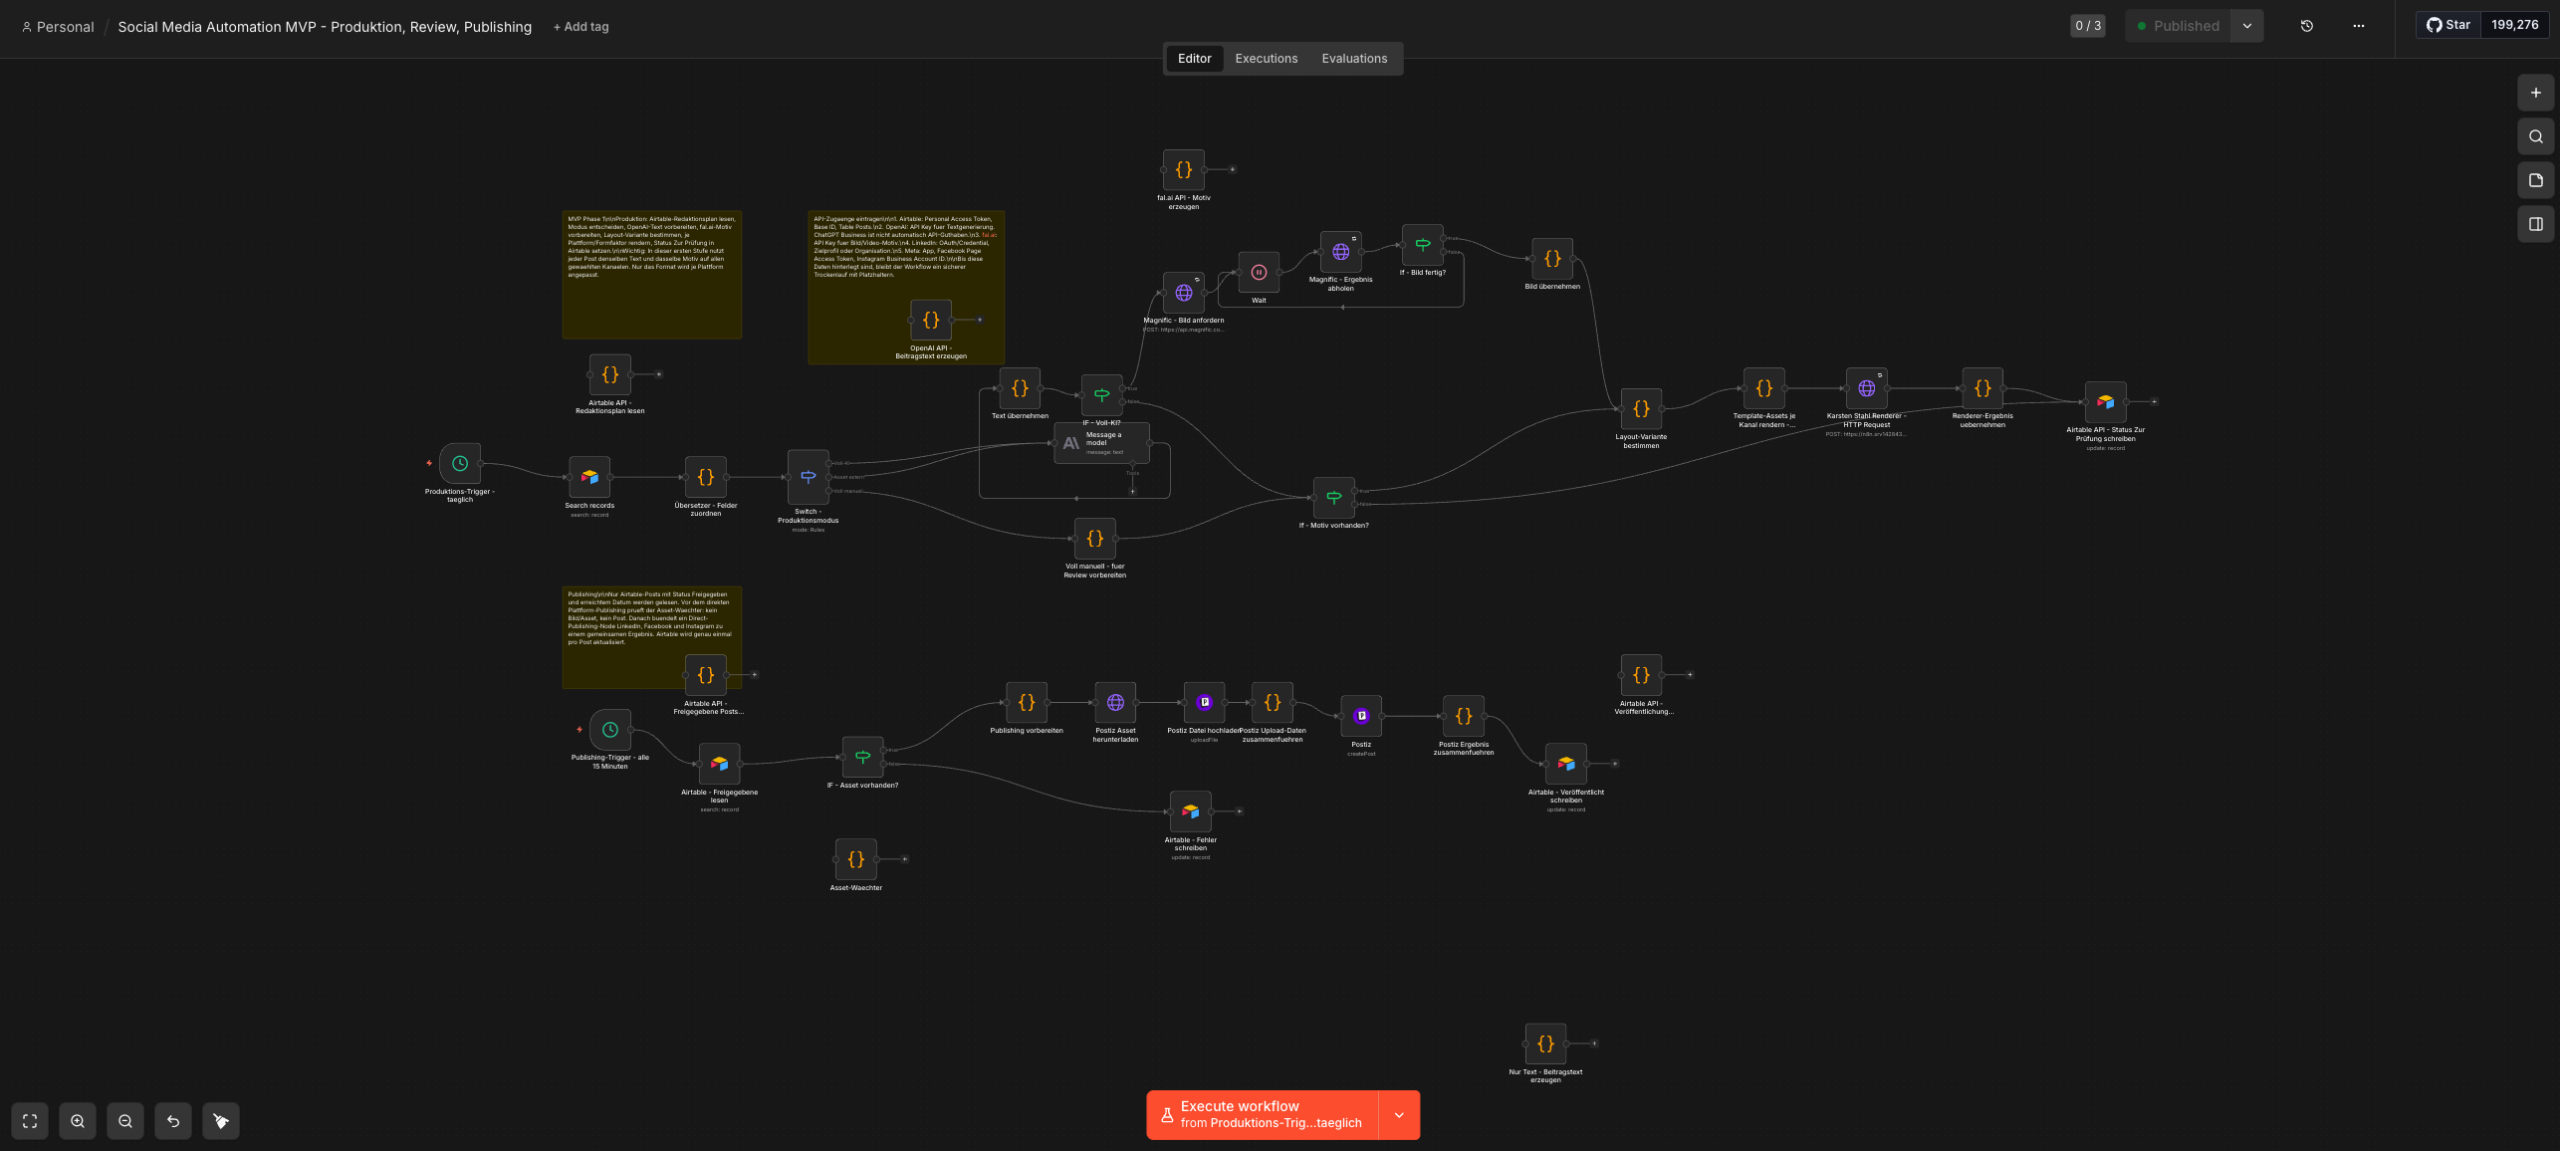2560x1151 pixels.
Task: Open the Switch - Produktionsmodus node
Action: 808,477
